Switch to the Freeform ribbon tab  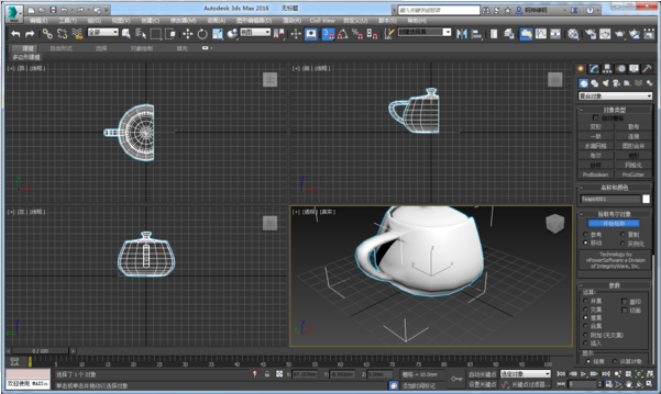point(61,48)
